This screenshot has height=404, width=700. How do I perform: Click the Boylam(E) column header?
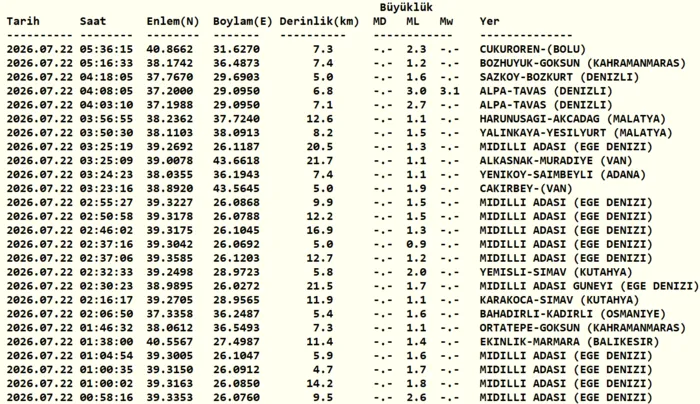[x=242, y=21]
